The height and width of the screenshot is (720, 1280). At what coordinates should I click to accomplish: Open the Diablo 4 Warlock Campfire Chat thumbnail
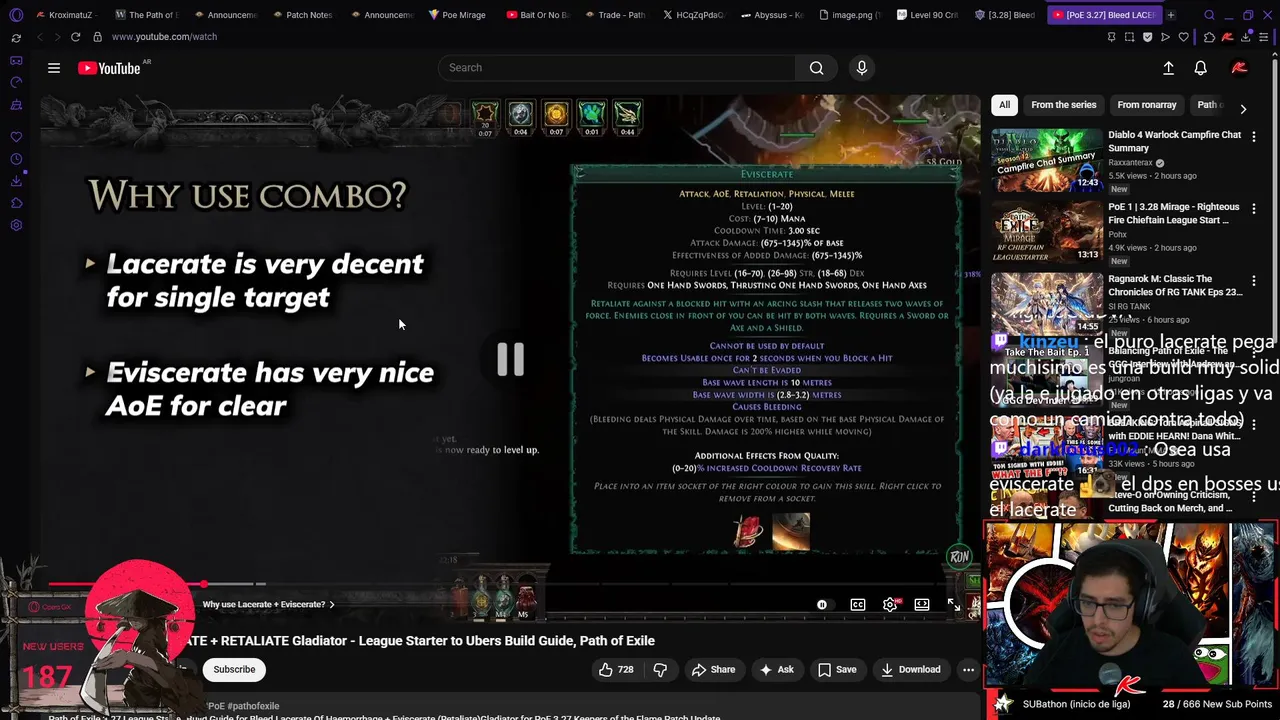coord(1046,159)
